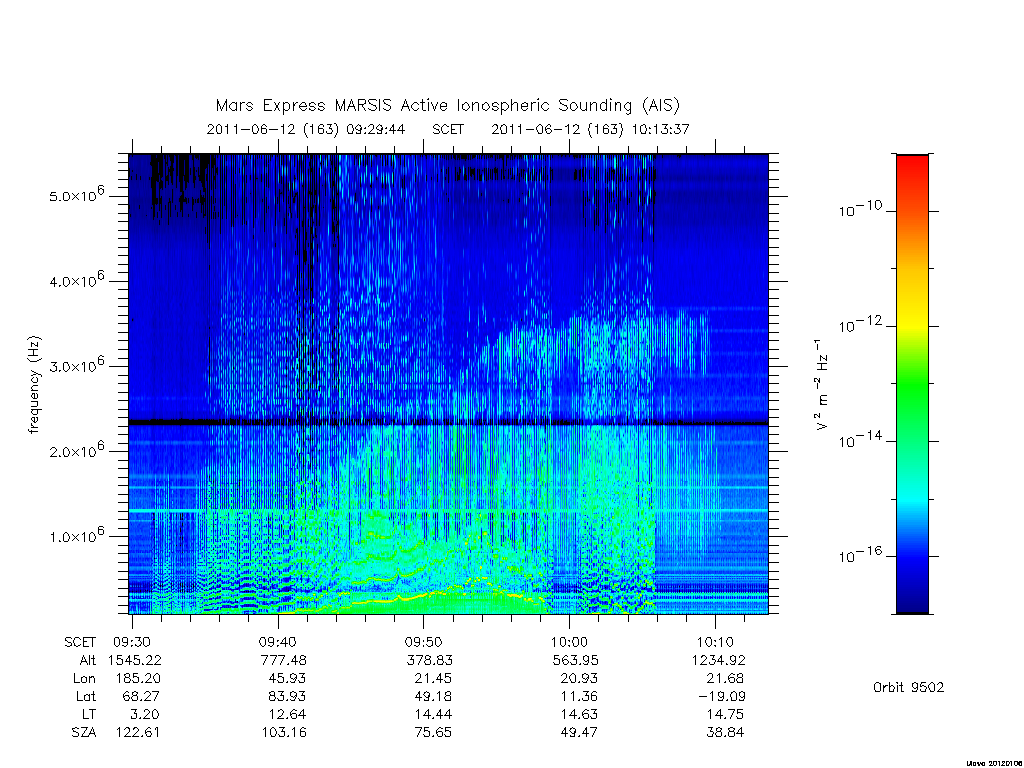Click local time value '3.20'
Viewport: 1024px width, 768px height.
click(144, 714)
